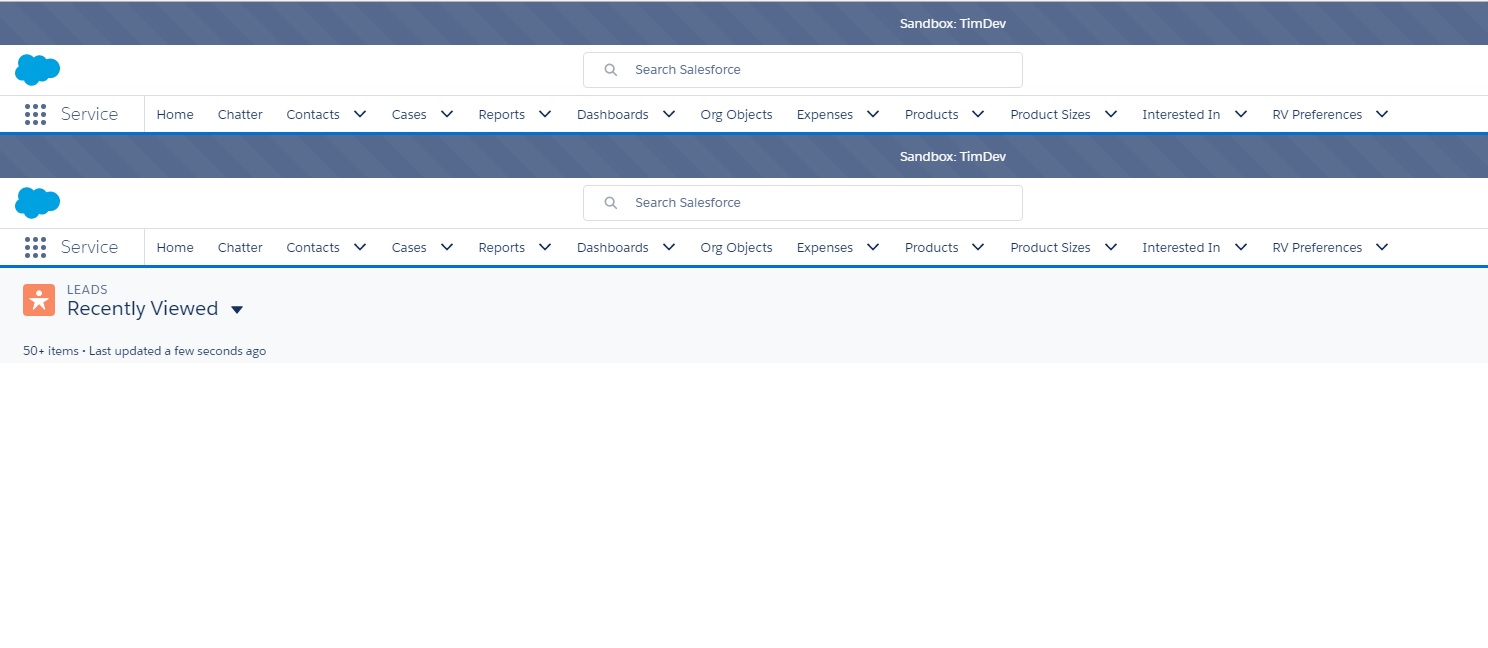Open the Reports tab in the lower nav bar
Image resolution: width=1488 pixels, height=648 pixels.
[502, 247]
